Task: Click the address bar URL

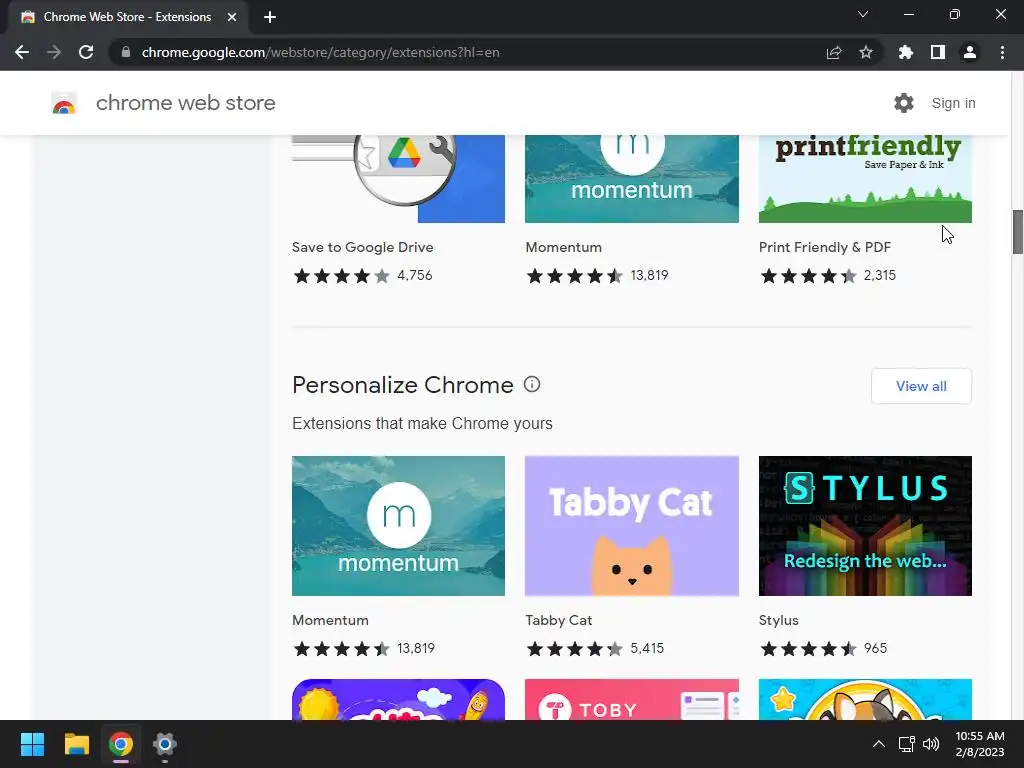Action: click(321, 52)
